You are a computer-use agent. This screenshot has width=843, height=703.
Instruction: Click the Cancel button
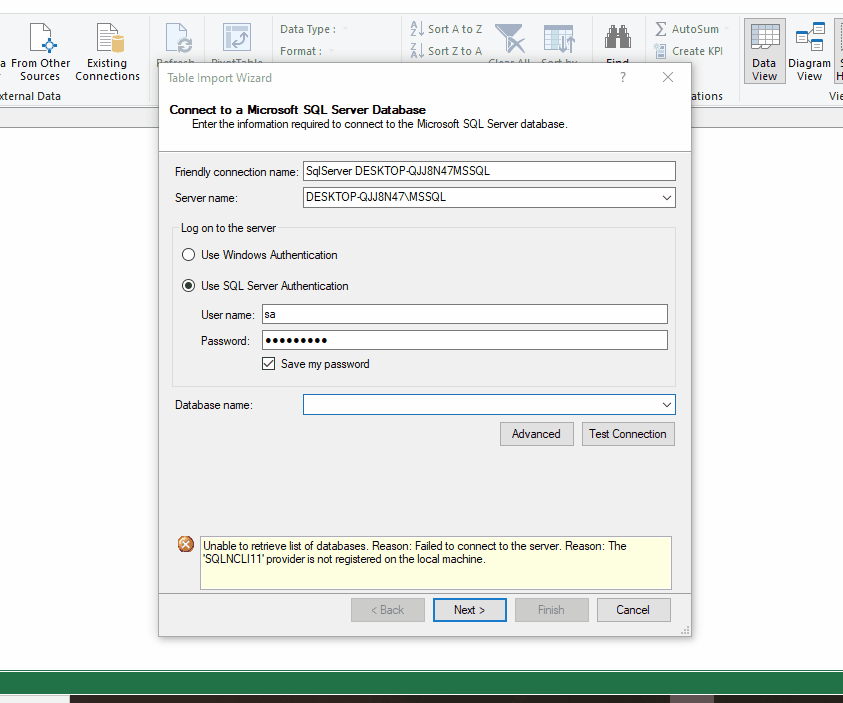coord(633,610)
